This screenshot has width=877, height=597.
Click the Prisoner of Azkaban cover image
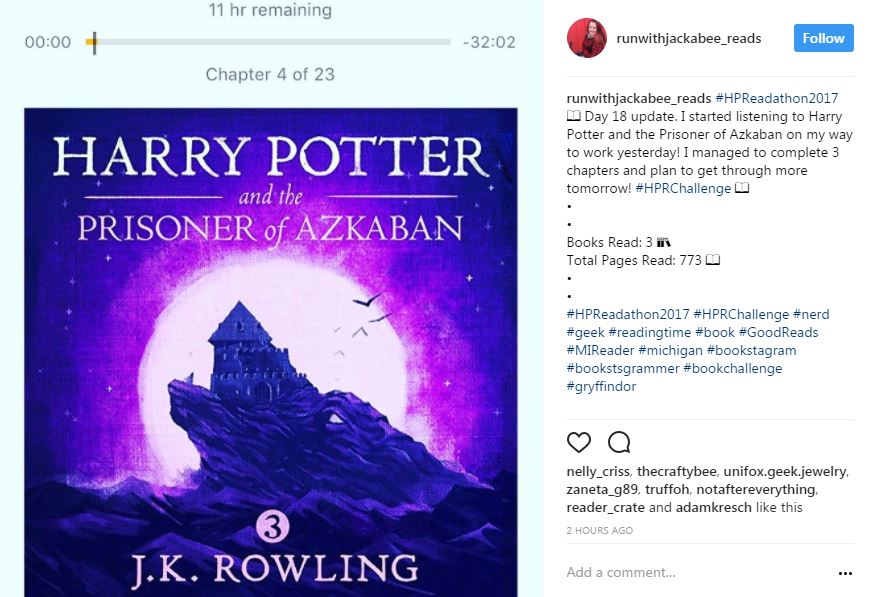271,352
